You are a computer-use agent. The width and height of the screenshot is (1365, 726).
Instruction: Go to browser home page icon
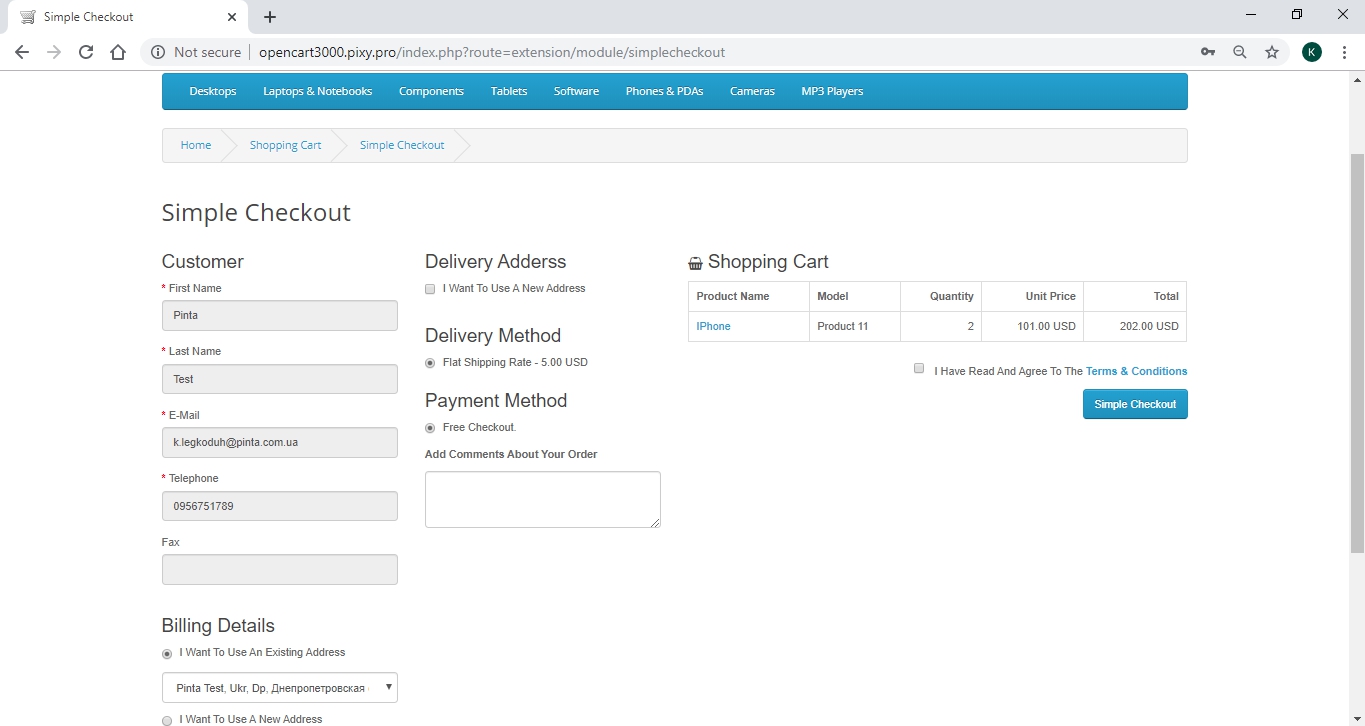click(x=118, y=52)
